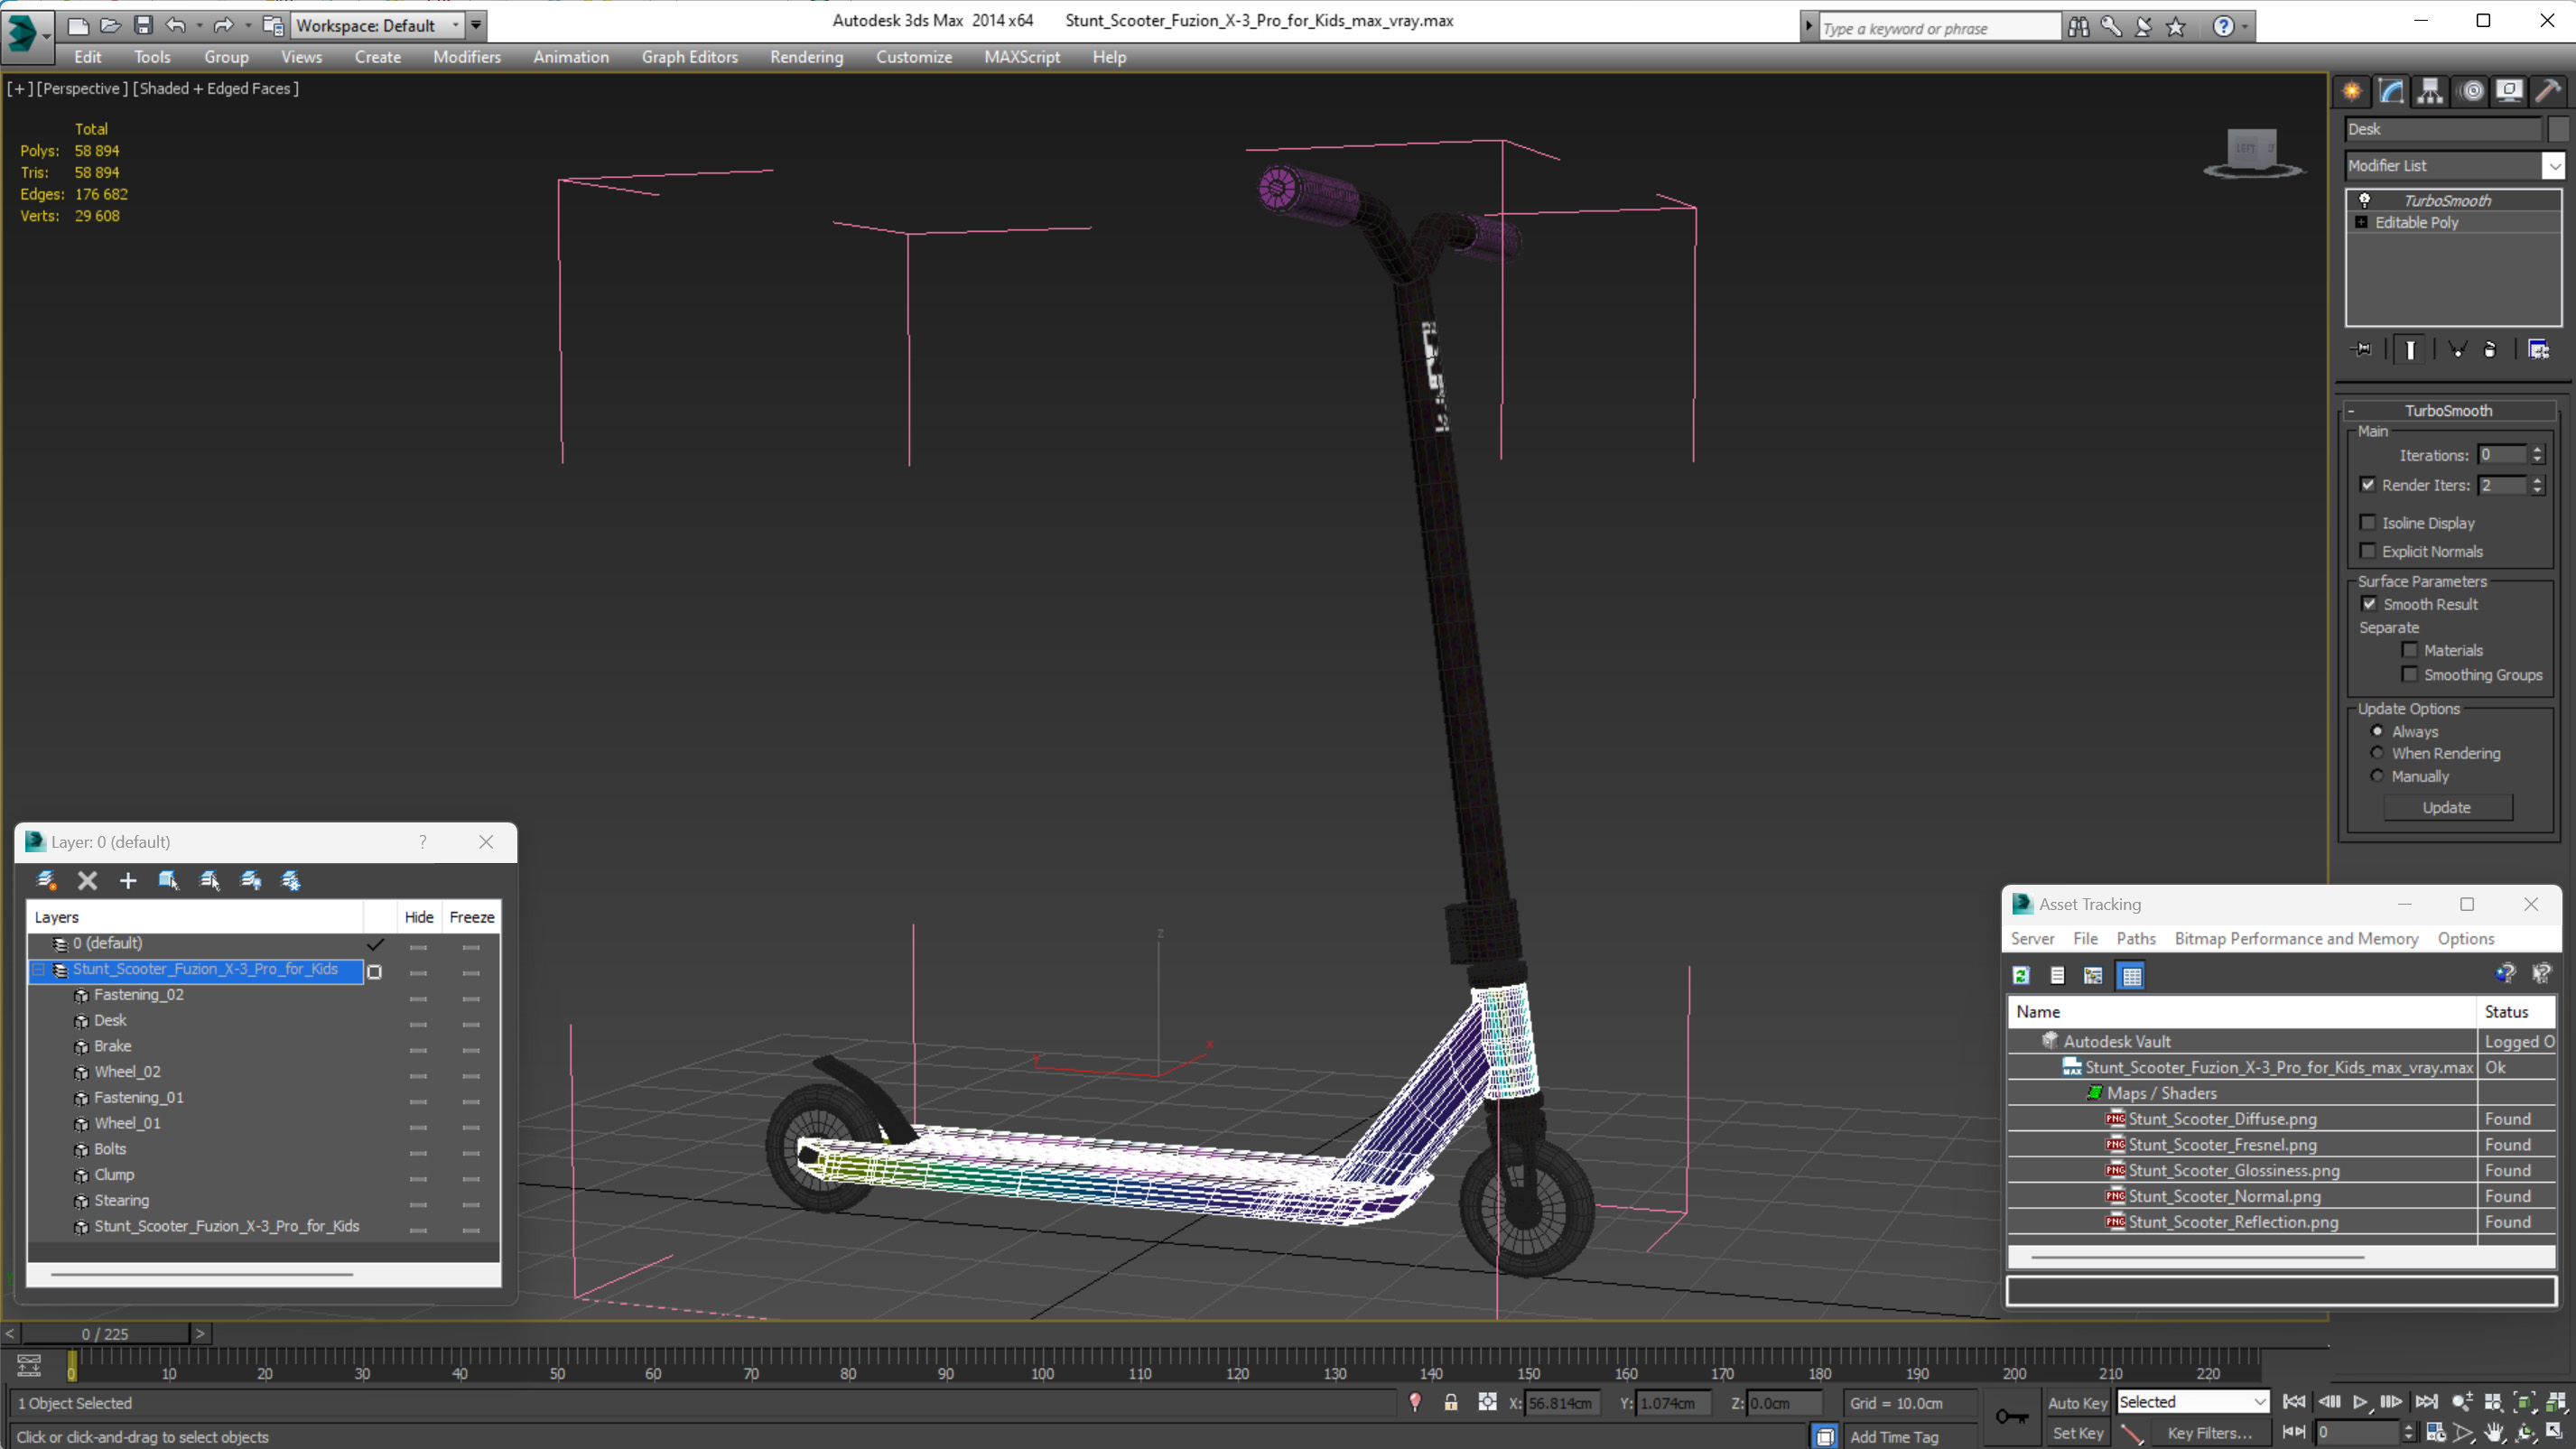Open Configure Modifier Sets icon
Viewport: 2576px width, 1449px height.
click(x=2538, y=349)
